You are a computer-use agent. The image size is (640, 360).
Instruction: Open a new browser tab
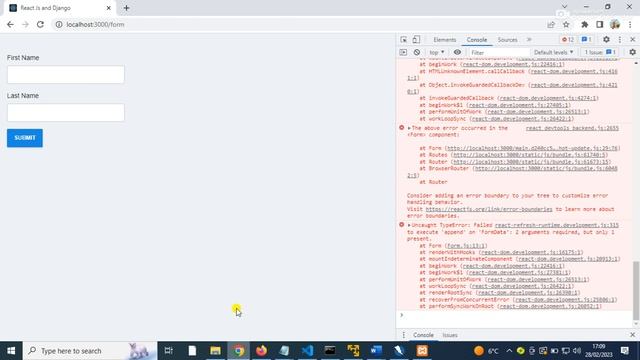pyautogui.click(x=126, y=8)
